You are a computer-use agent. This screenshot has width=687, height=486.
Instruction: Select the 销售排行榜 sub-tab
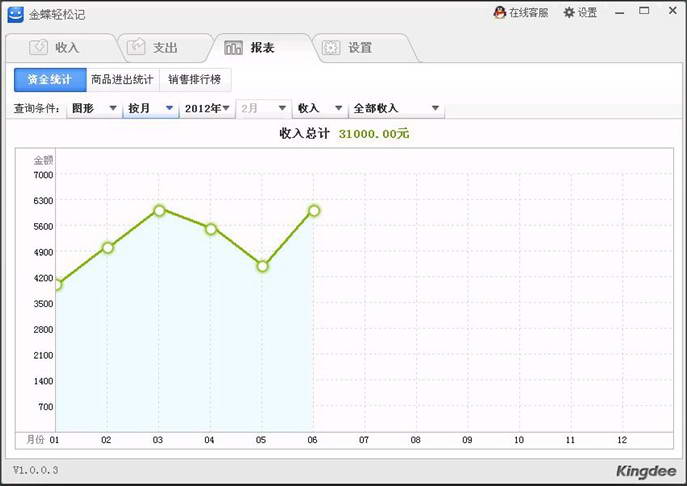pyautogui.click(x=195, y=80)
